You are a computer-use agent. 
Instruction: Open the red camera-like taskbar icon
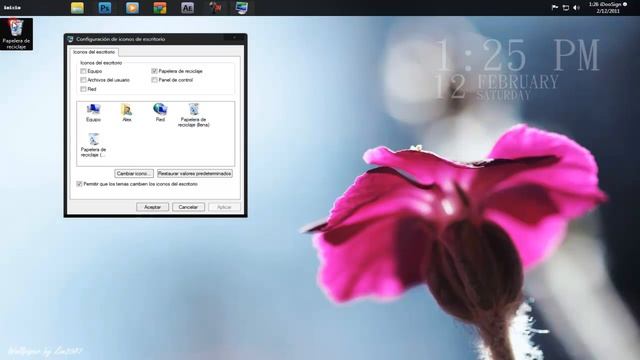point(215,8)
